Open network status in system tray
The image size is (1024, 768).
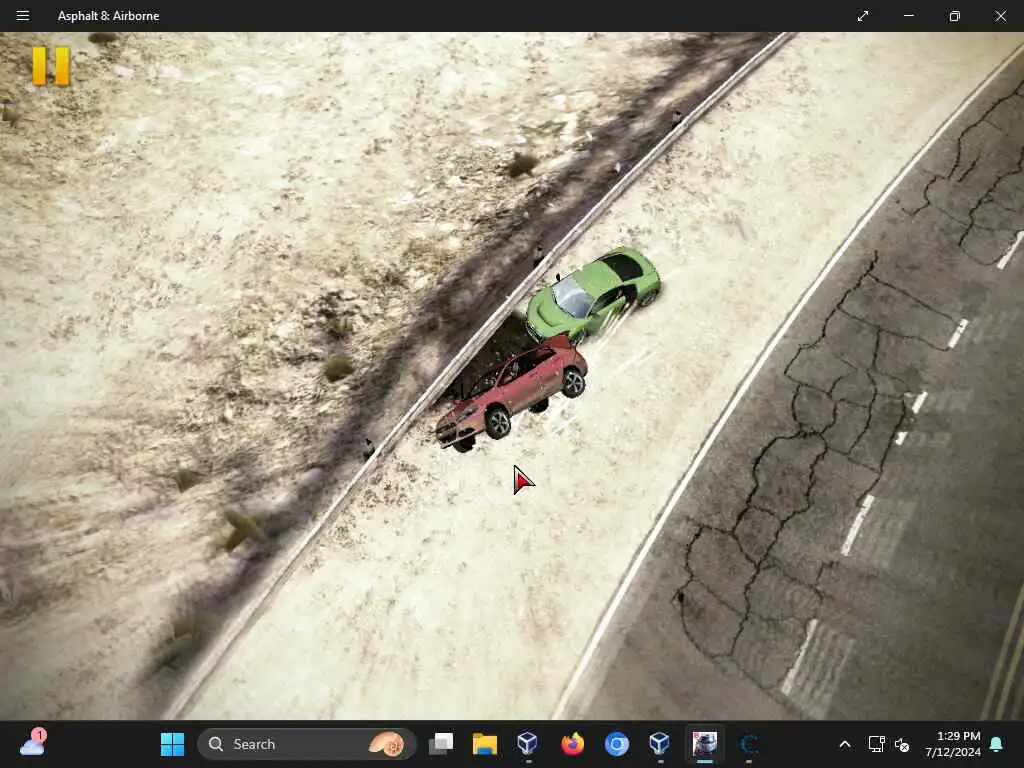click(x=876, y=744)
